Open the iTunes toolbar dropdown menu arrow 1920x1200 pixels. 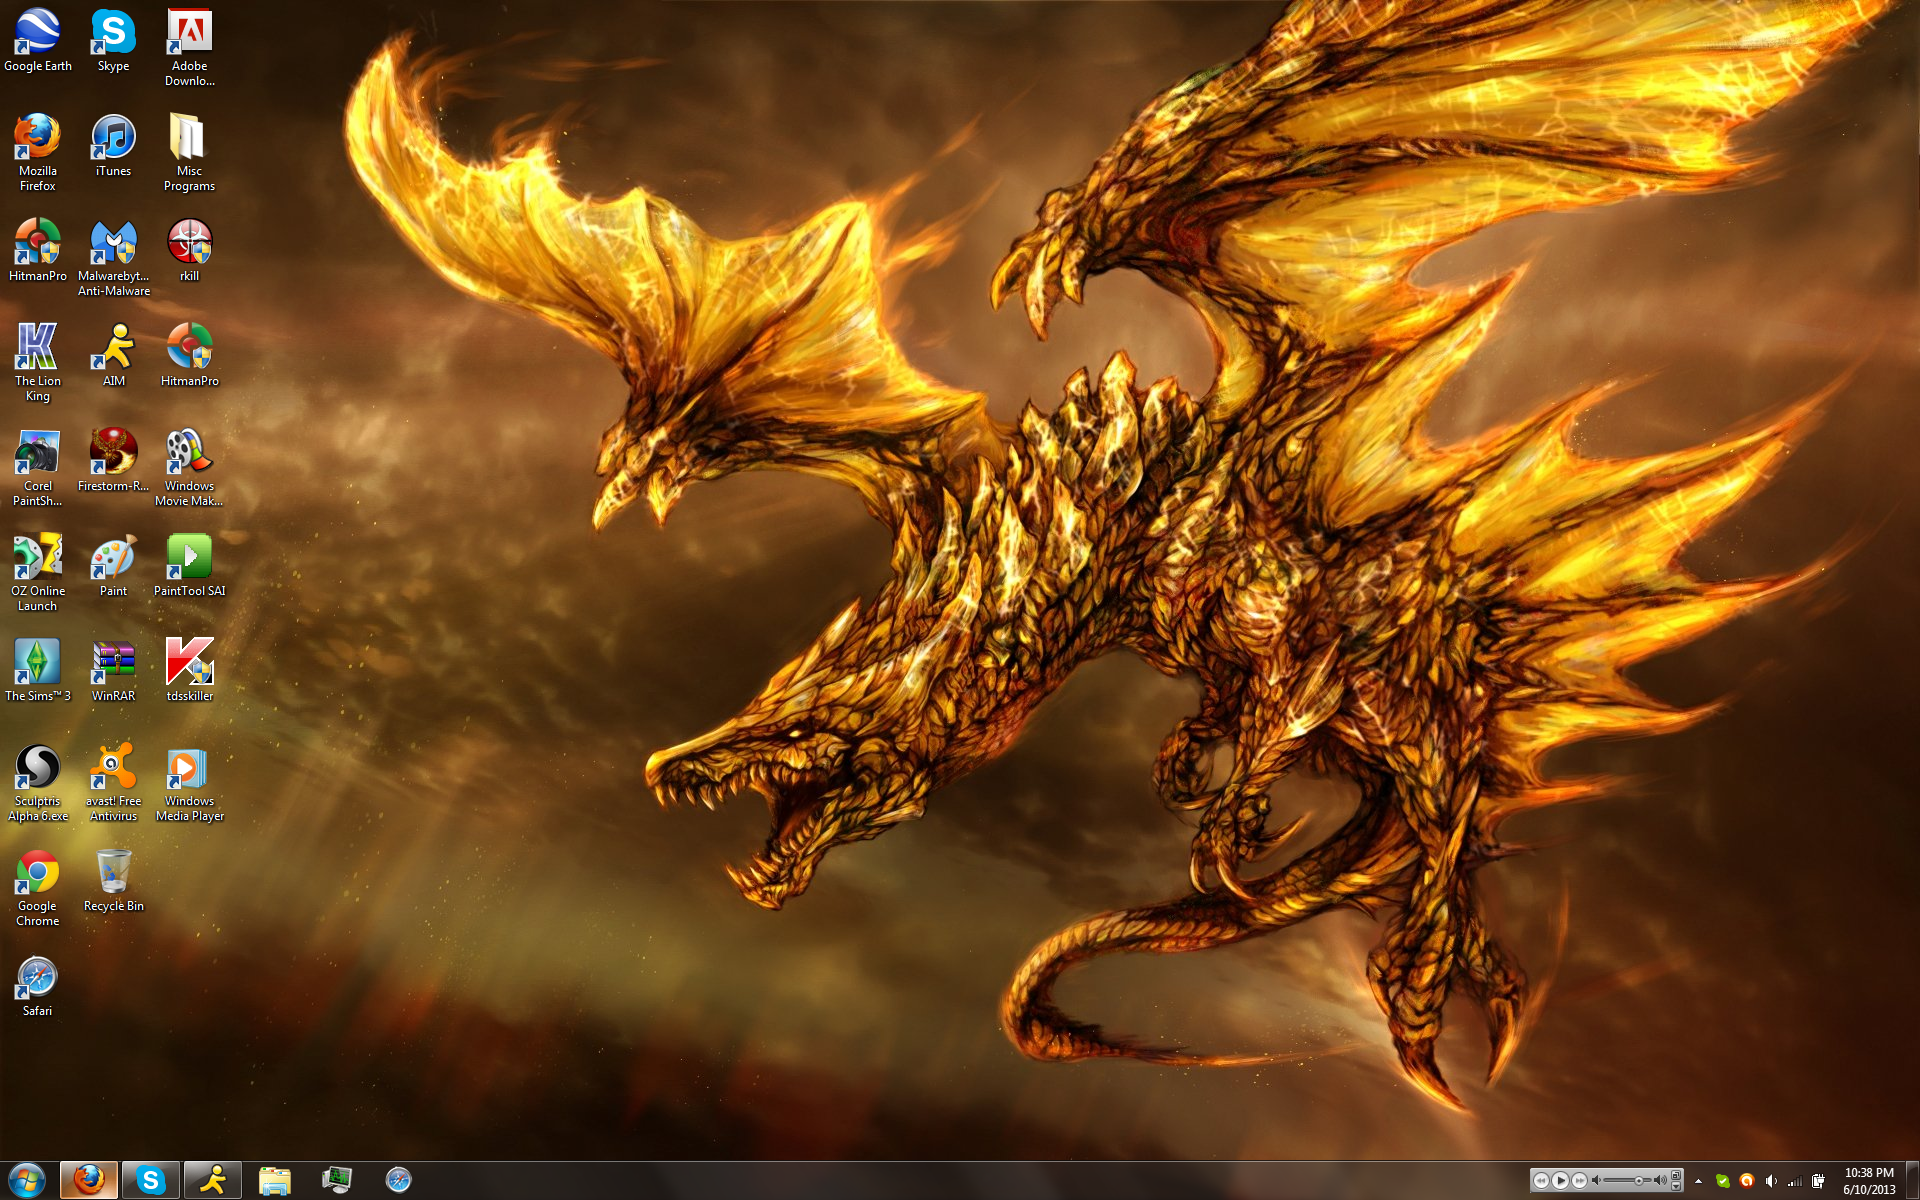(x=1676, y=1187)
